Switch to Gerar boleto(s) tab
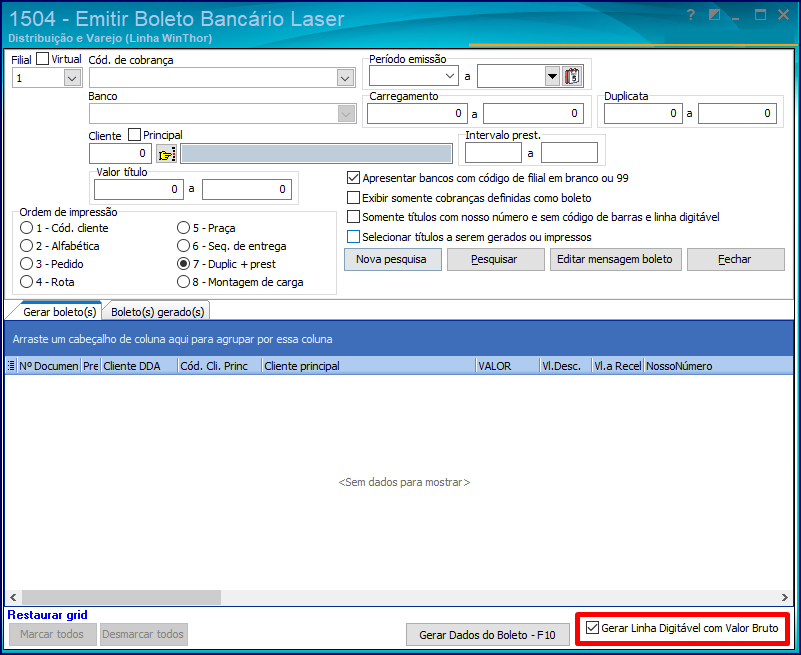Image resolution: width=801 pixels, height=655 pixels. pos(59,312)
